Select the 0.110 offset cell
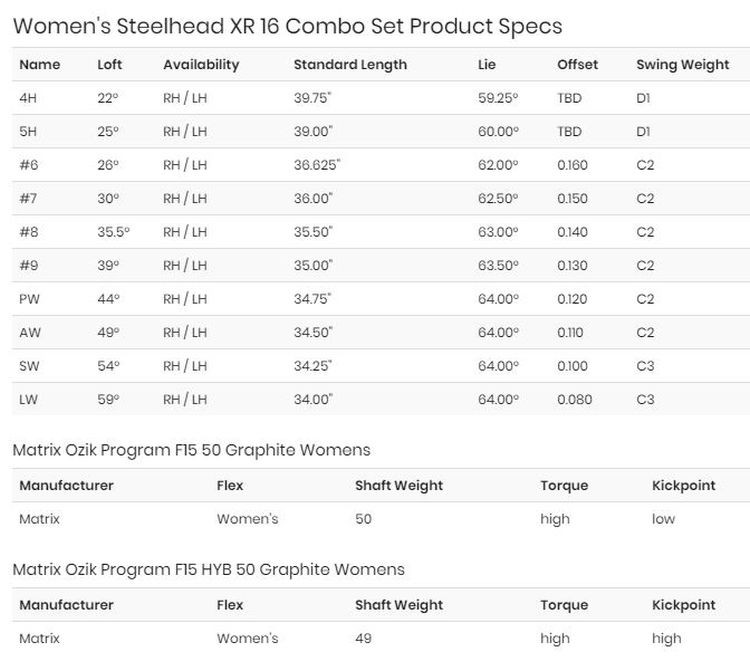Image resolution: width=750 pixels, height=662 pixels. tap(572, 333)
